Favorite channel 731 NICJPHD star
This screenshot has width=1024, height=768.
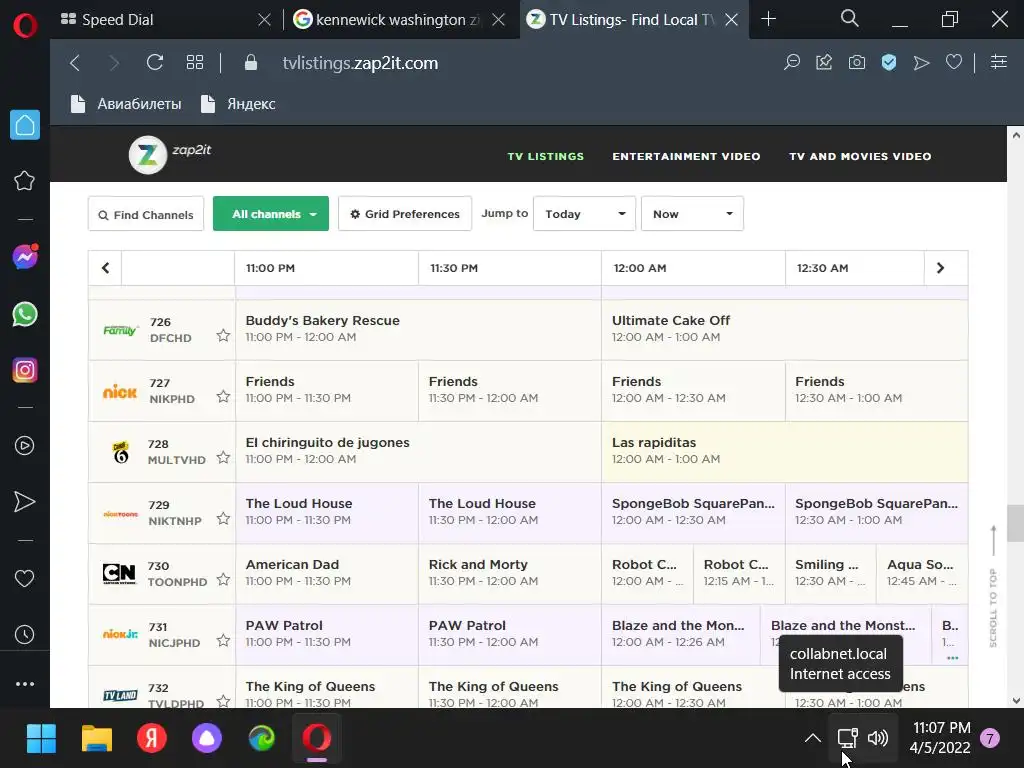tap(223, 640)
